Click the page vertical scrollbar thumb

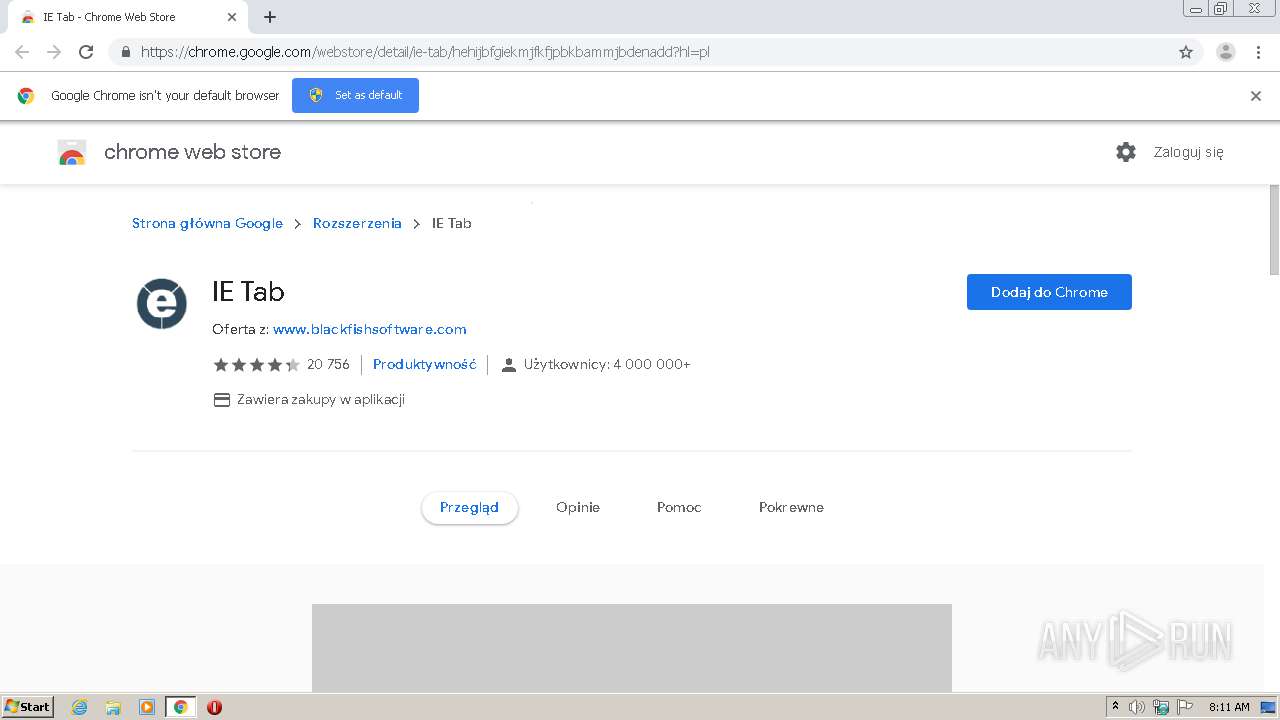1274,230
